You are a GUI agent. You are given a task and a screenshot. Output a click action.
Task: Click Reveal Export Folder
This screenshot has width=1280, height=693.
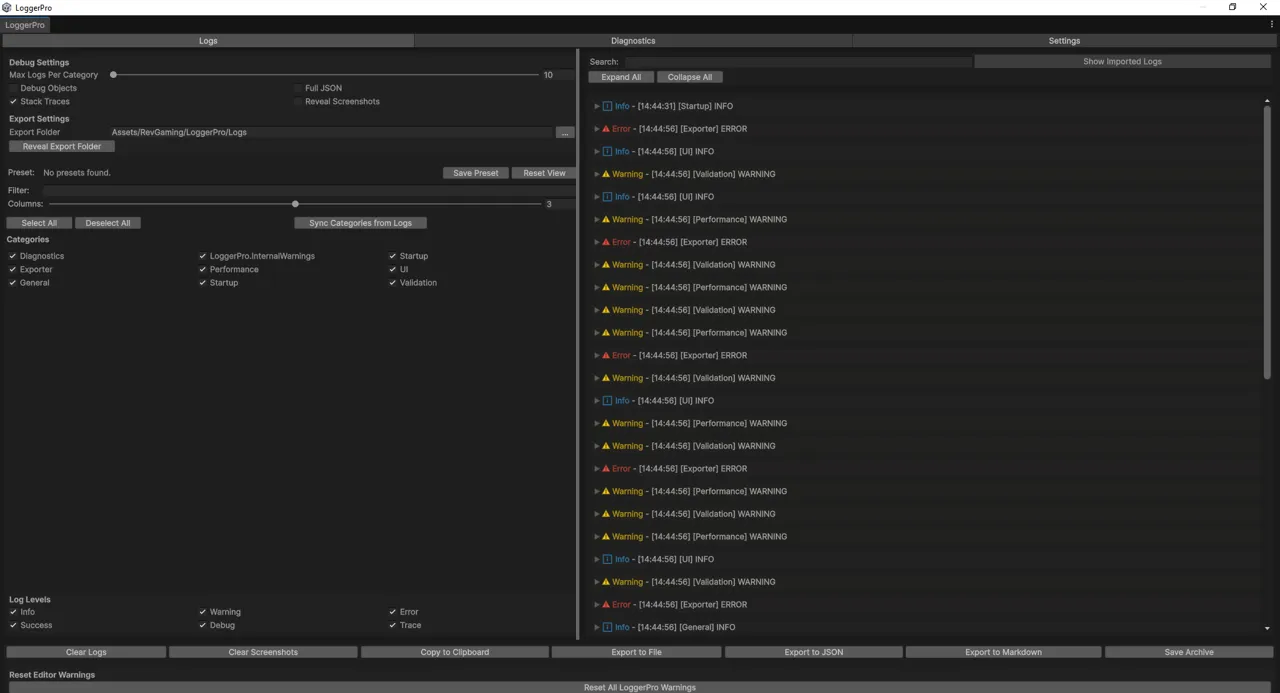coord(62,146)
